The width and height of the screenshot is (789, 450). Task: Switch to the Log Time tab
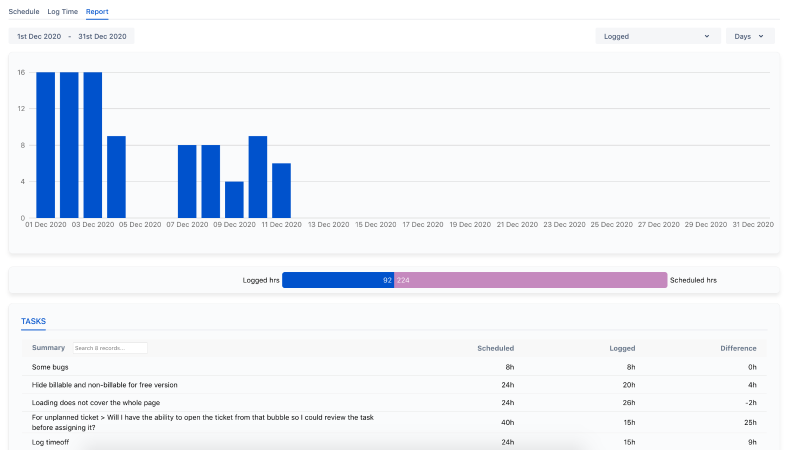[62, 11]
